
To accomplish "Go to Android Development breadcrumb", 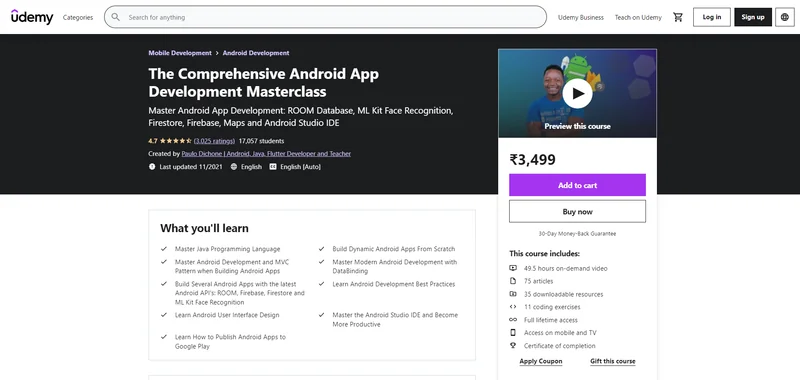I will tap(256, 53).
